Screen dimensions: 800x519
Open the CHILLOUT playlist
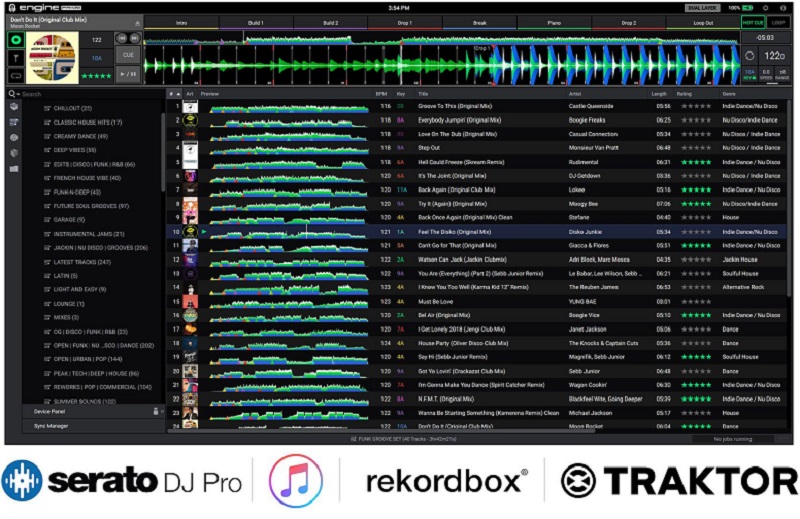click(x=73, y=108)
